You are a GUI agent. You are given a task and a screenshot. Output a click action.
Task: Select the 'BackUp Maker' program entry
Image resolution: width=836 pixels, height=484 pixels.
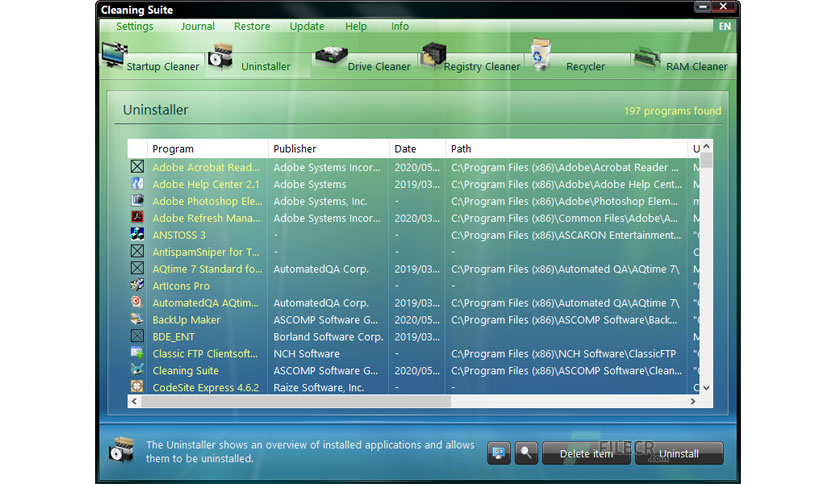pyautogui.click(x=186, y=320)
